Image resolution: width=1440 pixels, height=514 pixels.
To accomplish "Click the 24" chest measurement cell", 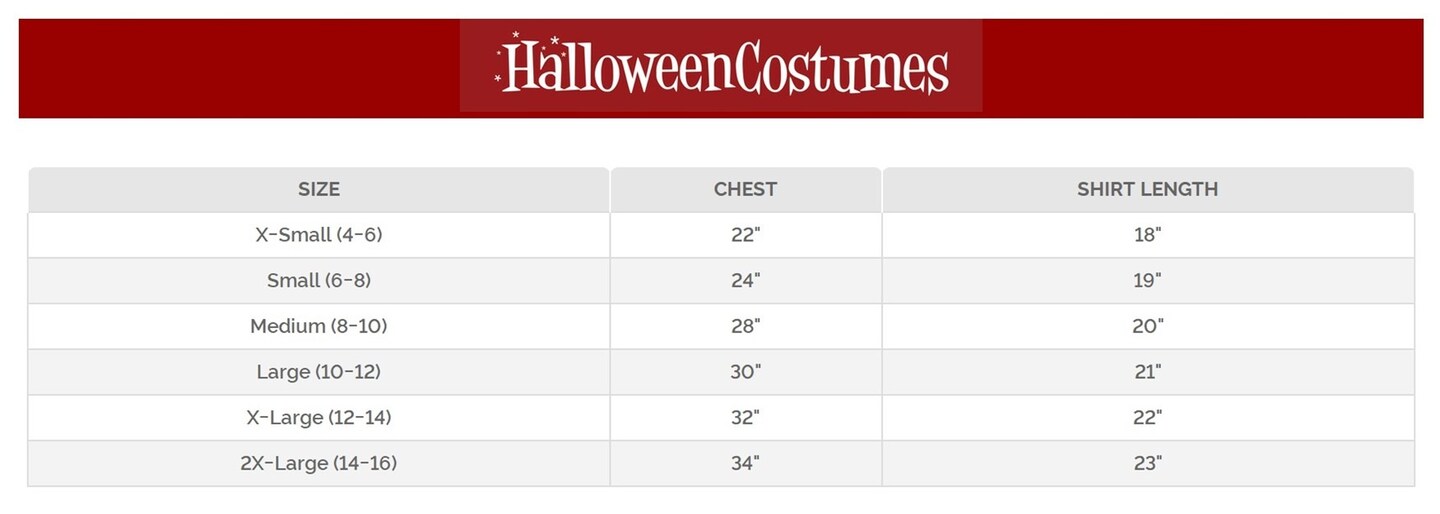I will 745,281.
